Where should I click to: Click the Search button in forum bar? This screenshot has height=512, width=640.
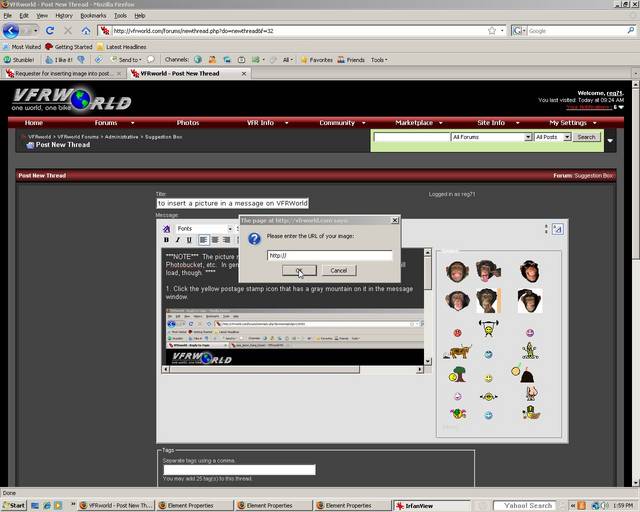(x=586, y=137)
